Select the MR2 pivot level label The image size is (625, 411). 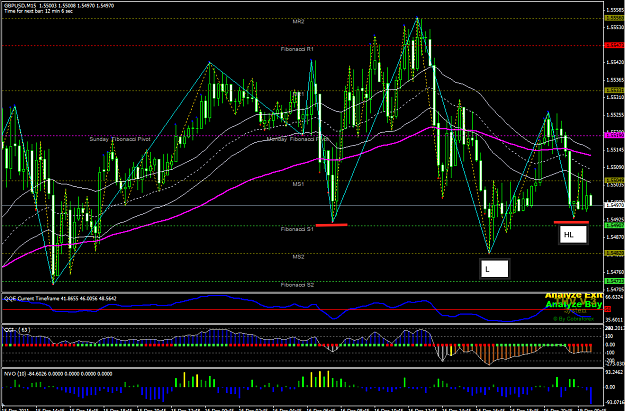pos(298,22)
